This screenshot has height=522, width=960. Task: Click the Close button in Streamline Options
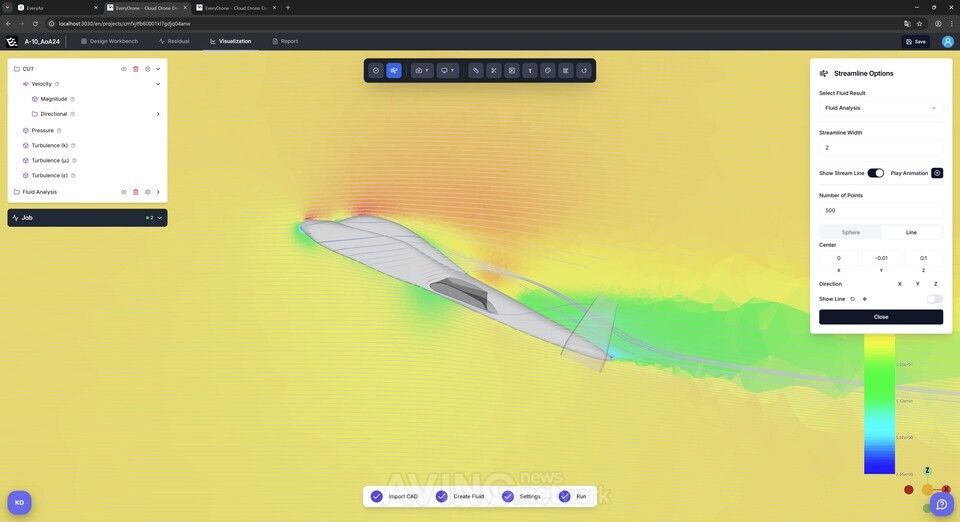click(880, 317)
